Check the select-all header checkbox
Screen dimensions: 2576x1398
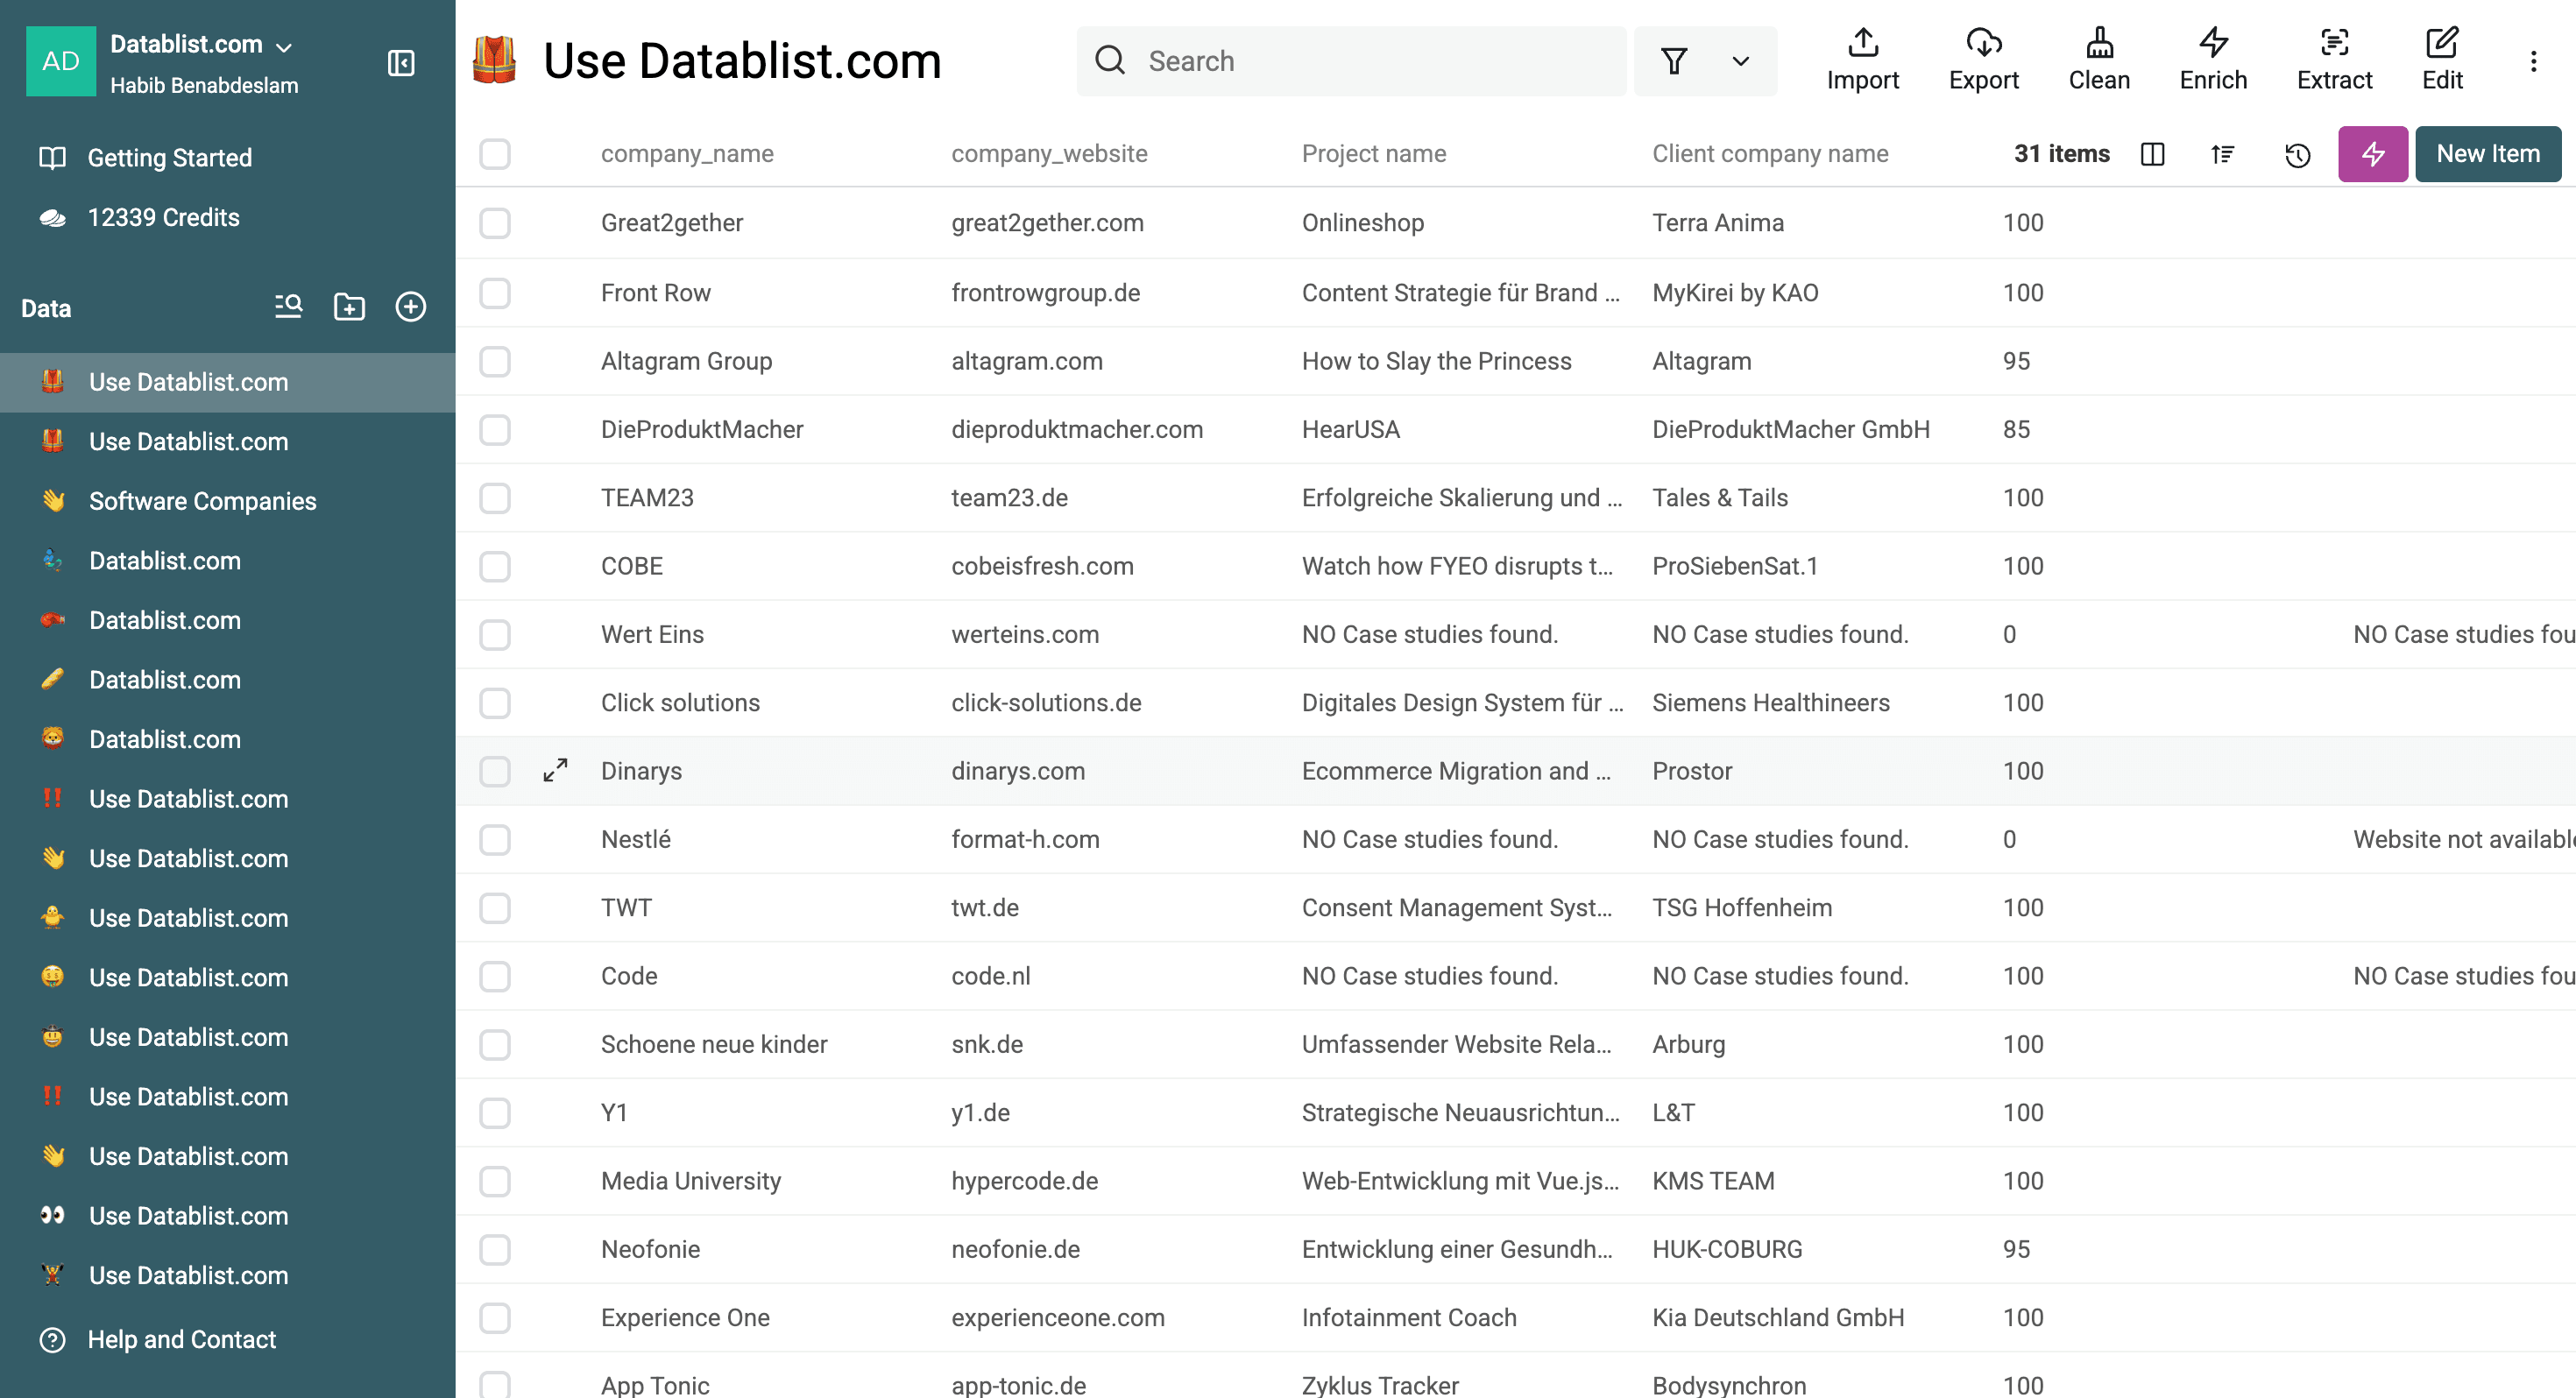[x=495, y=154]
